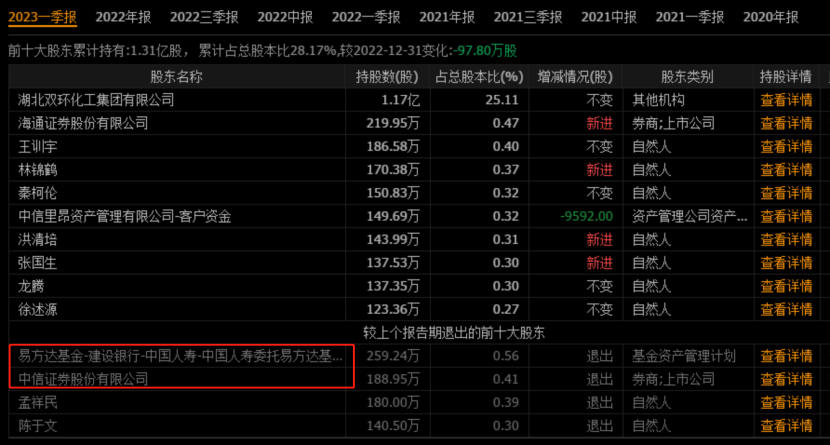The height and width of the screenshot is (445, 830).
Task: View details for shareholder 张国生
Action: 786,263
